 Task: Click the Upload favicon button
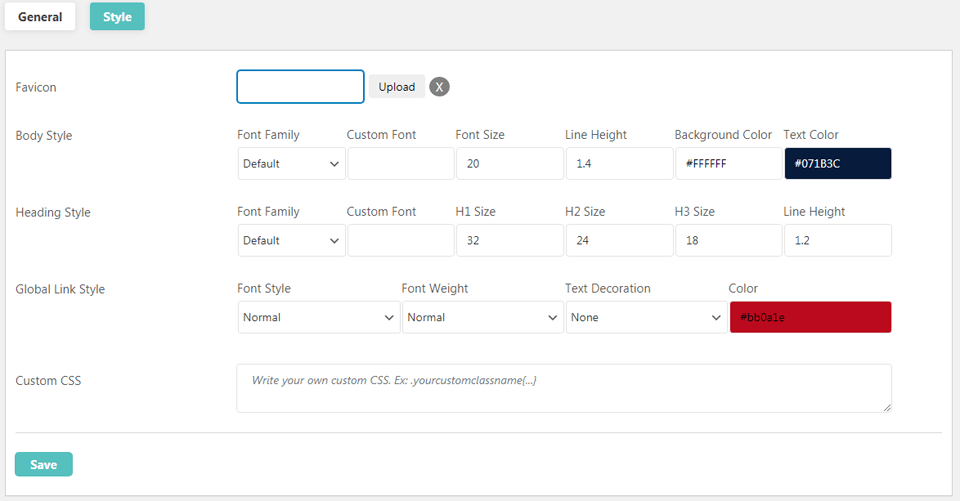tap(397, 87)
